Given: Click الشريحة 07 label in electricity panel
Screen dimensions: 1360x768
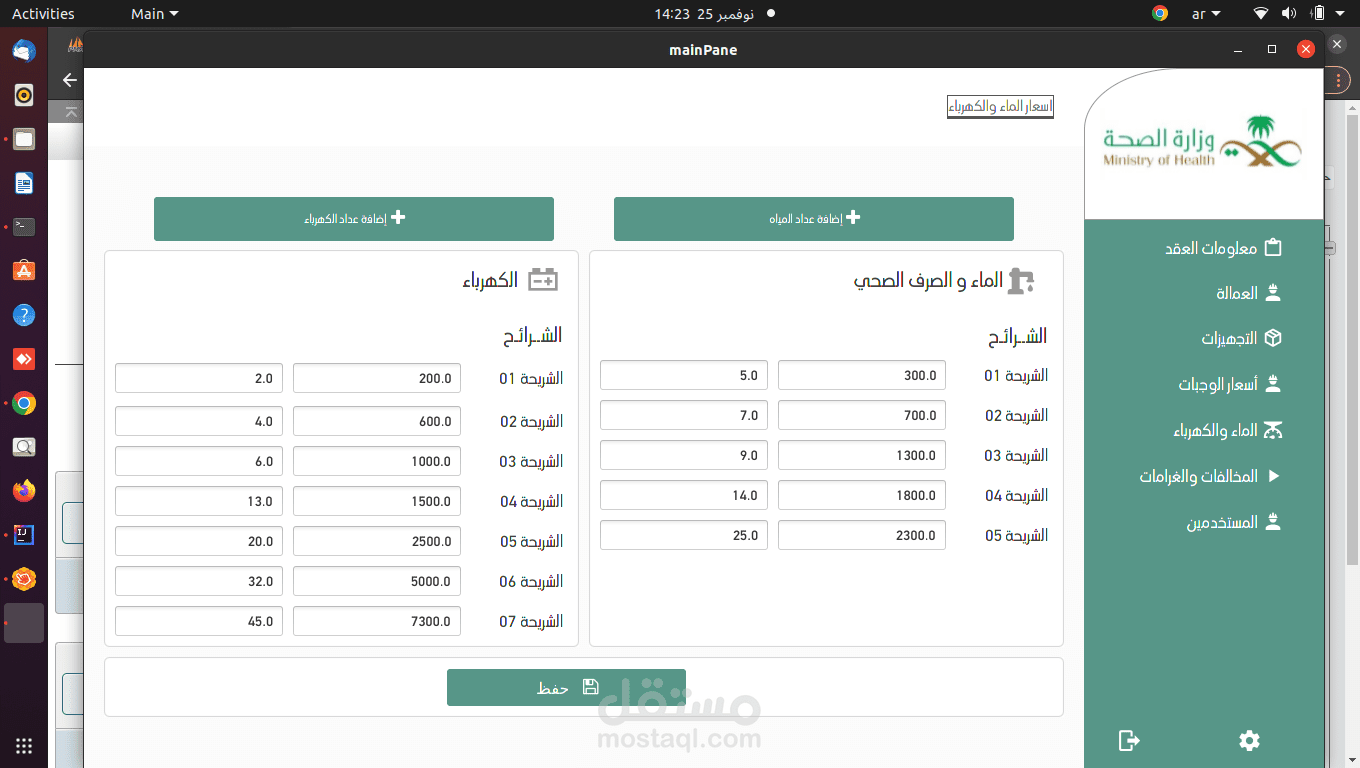Looking at the screenshot, I should tap(532, 622).
